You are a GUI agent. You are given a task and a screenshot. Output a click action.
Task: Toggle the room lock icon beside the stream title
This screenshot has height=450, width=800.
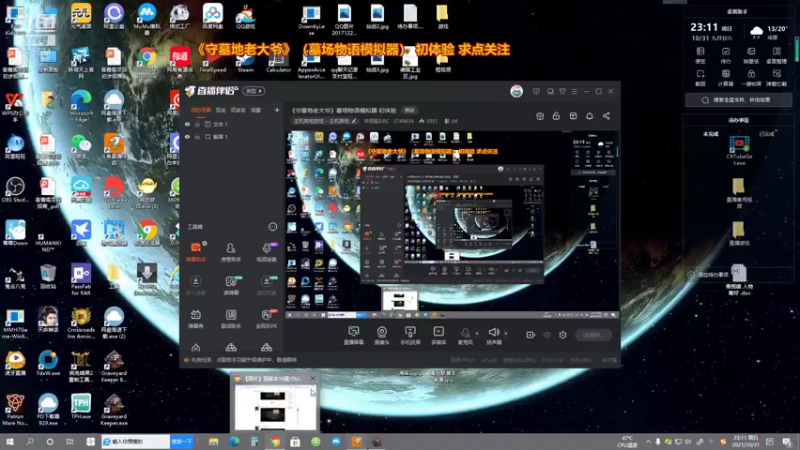pos(556,116)
